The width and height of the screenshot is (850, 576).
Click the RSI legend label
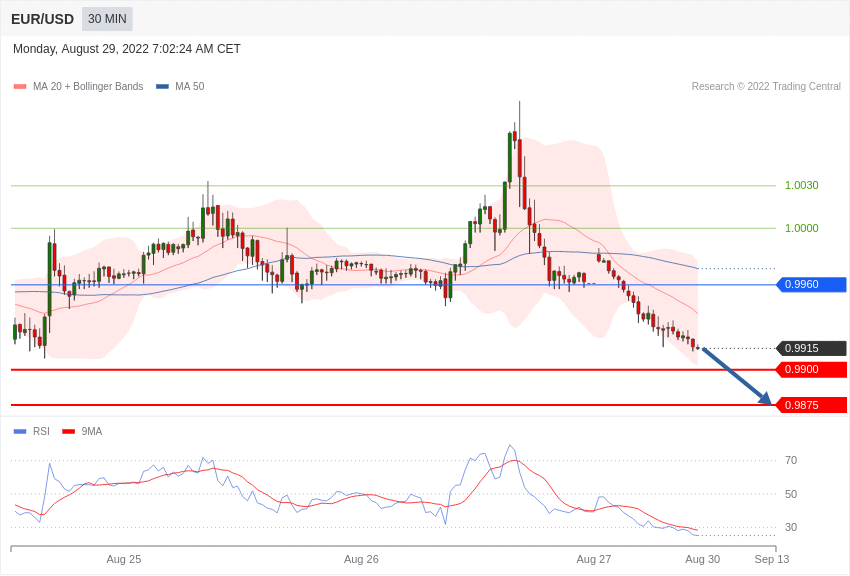click(41, 432)
